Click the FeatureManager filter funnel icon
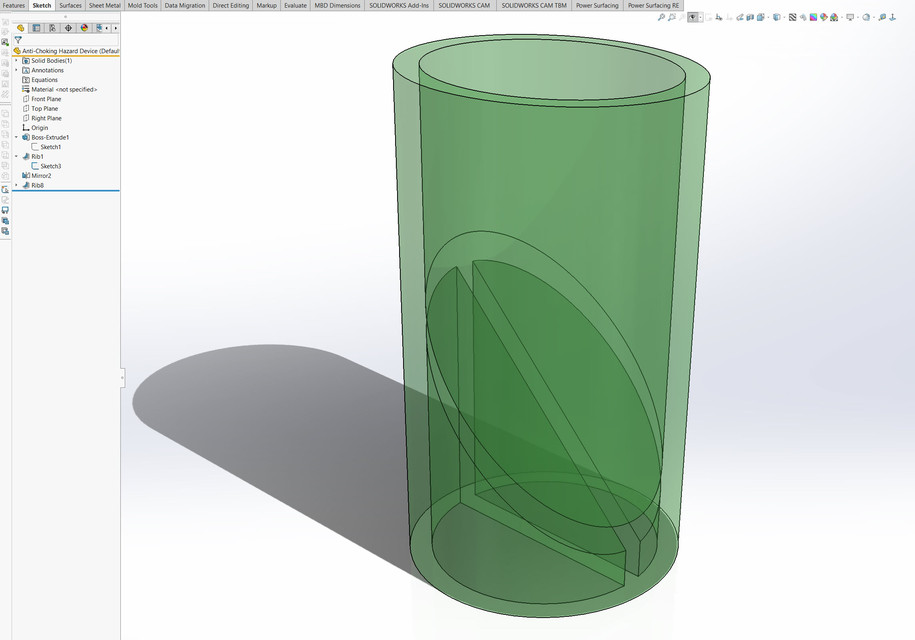 pos(18,38)
